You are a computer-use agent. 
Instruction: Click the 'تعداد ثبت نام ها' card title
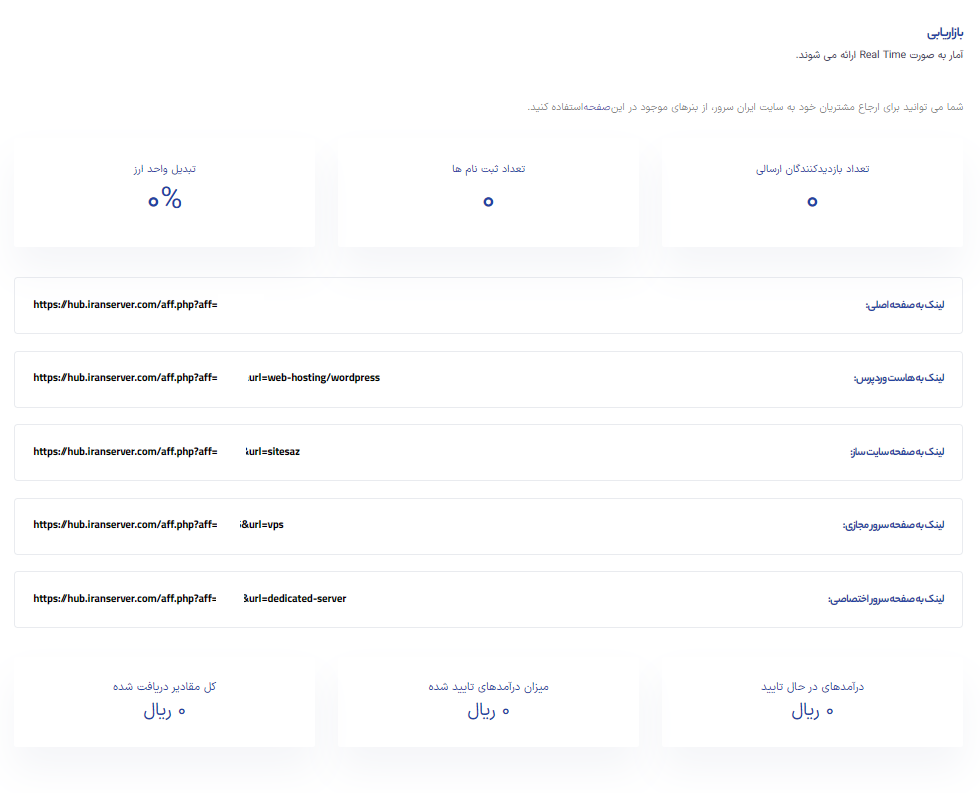coord(488,169)
